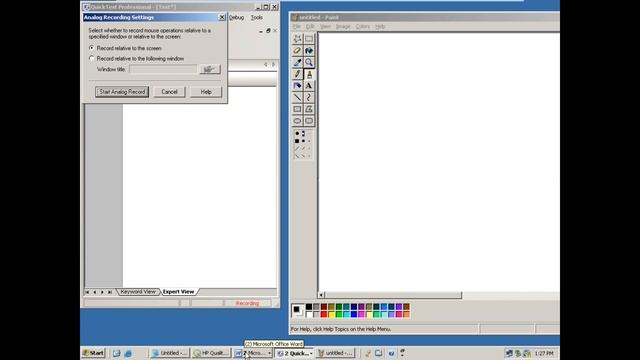Open the Image menu in Paint
This screenshot has width=640, height=360.
(x=343, y=27)
